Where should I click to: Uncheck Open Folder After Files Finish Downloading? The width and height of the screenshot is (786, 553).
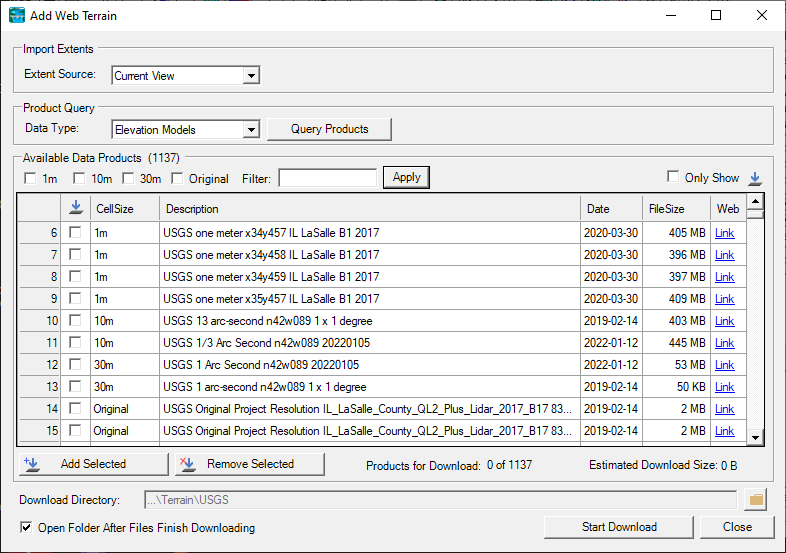(26, 527)
